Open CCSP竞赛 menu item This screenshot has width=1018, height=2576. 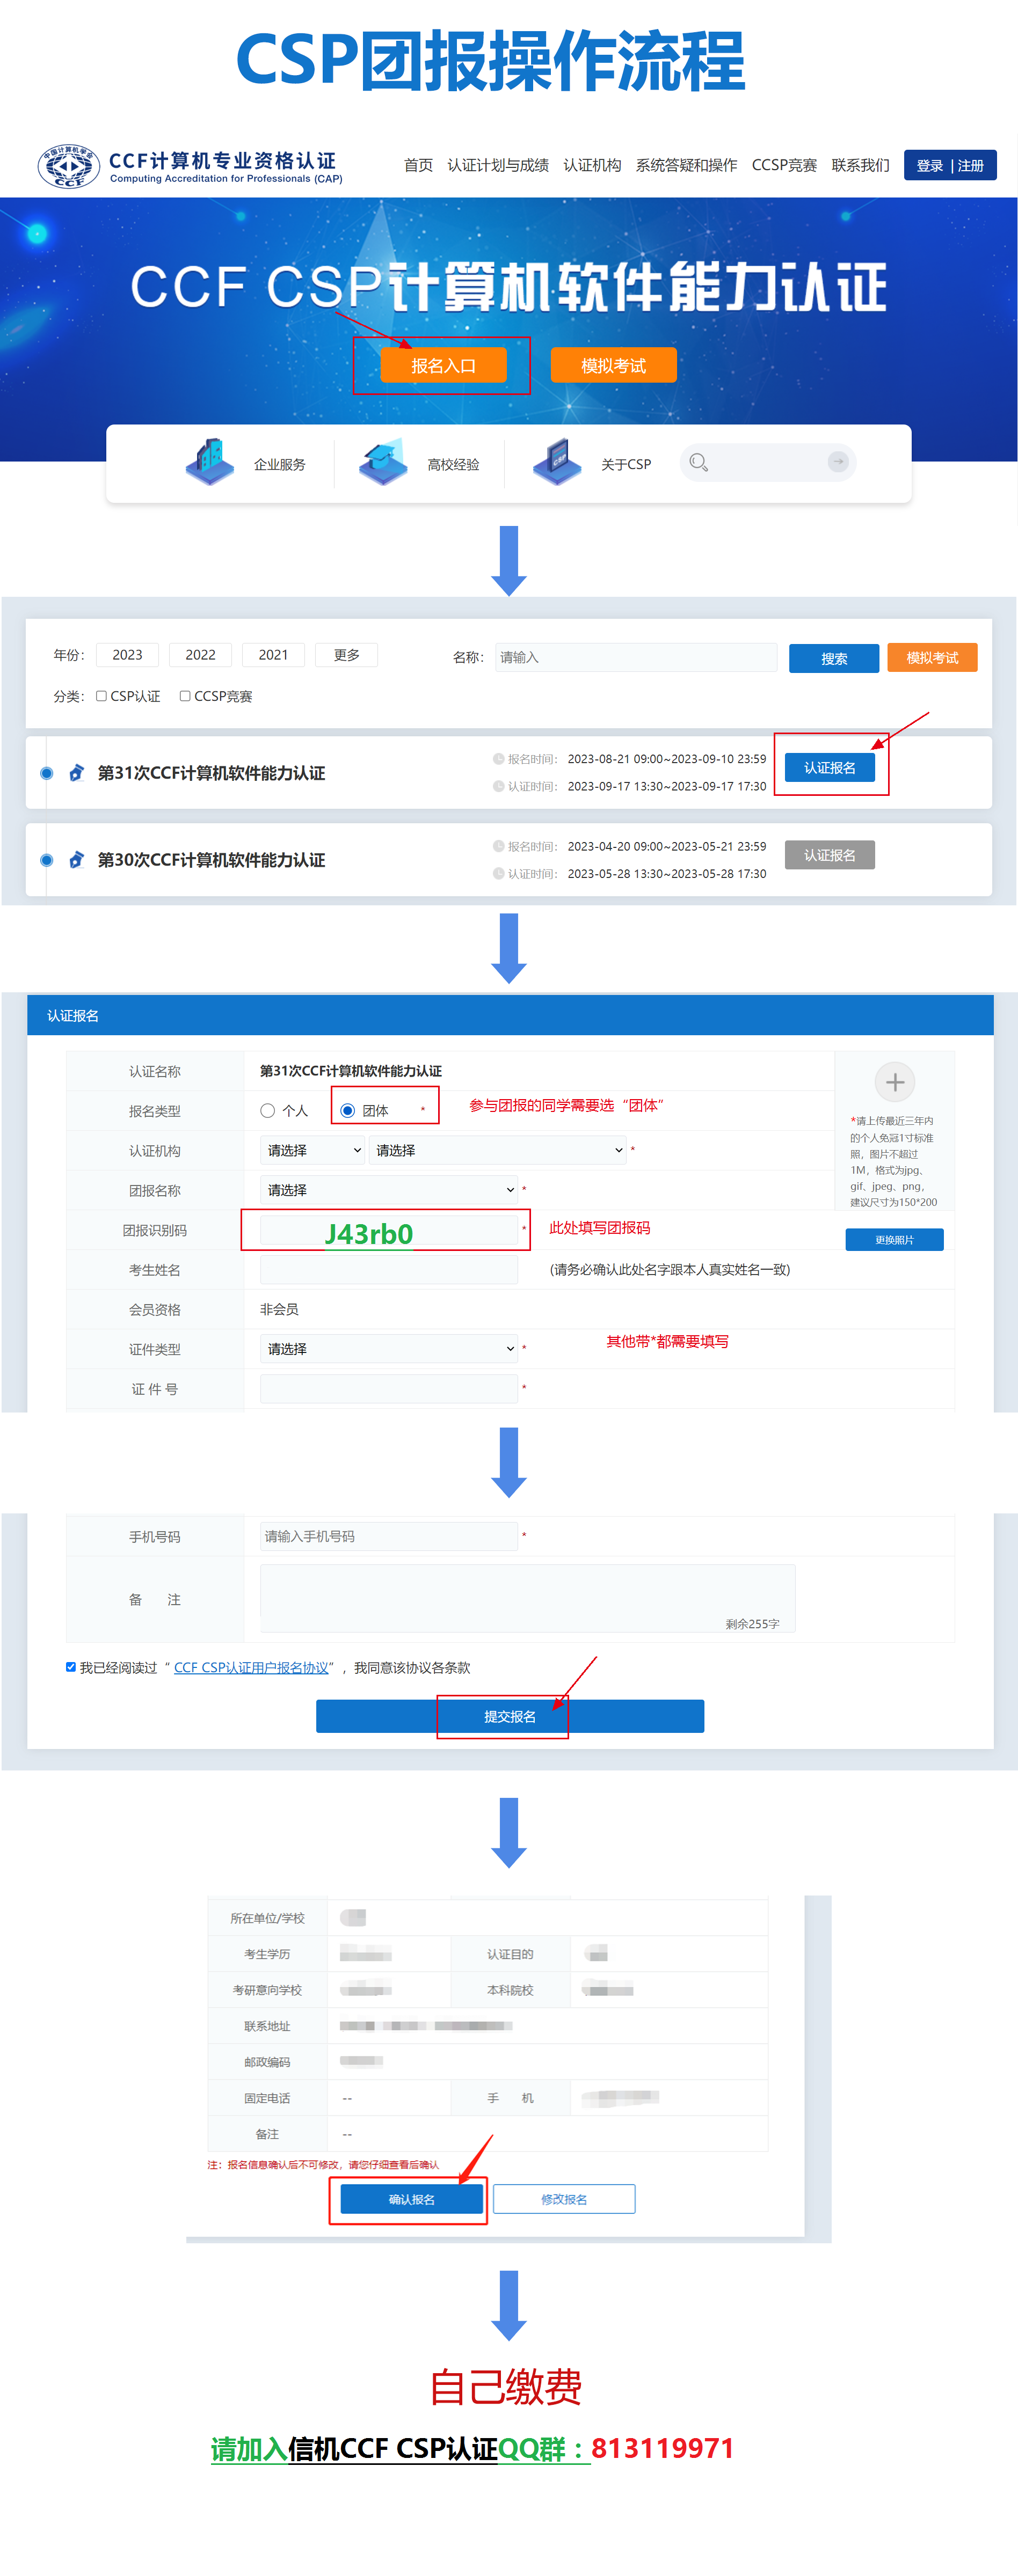tap(784, 165)
